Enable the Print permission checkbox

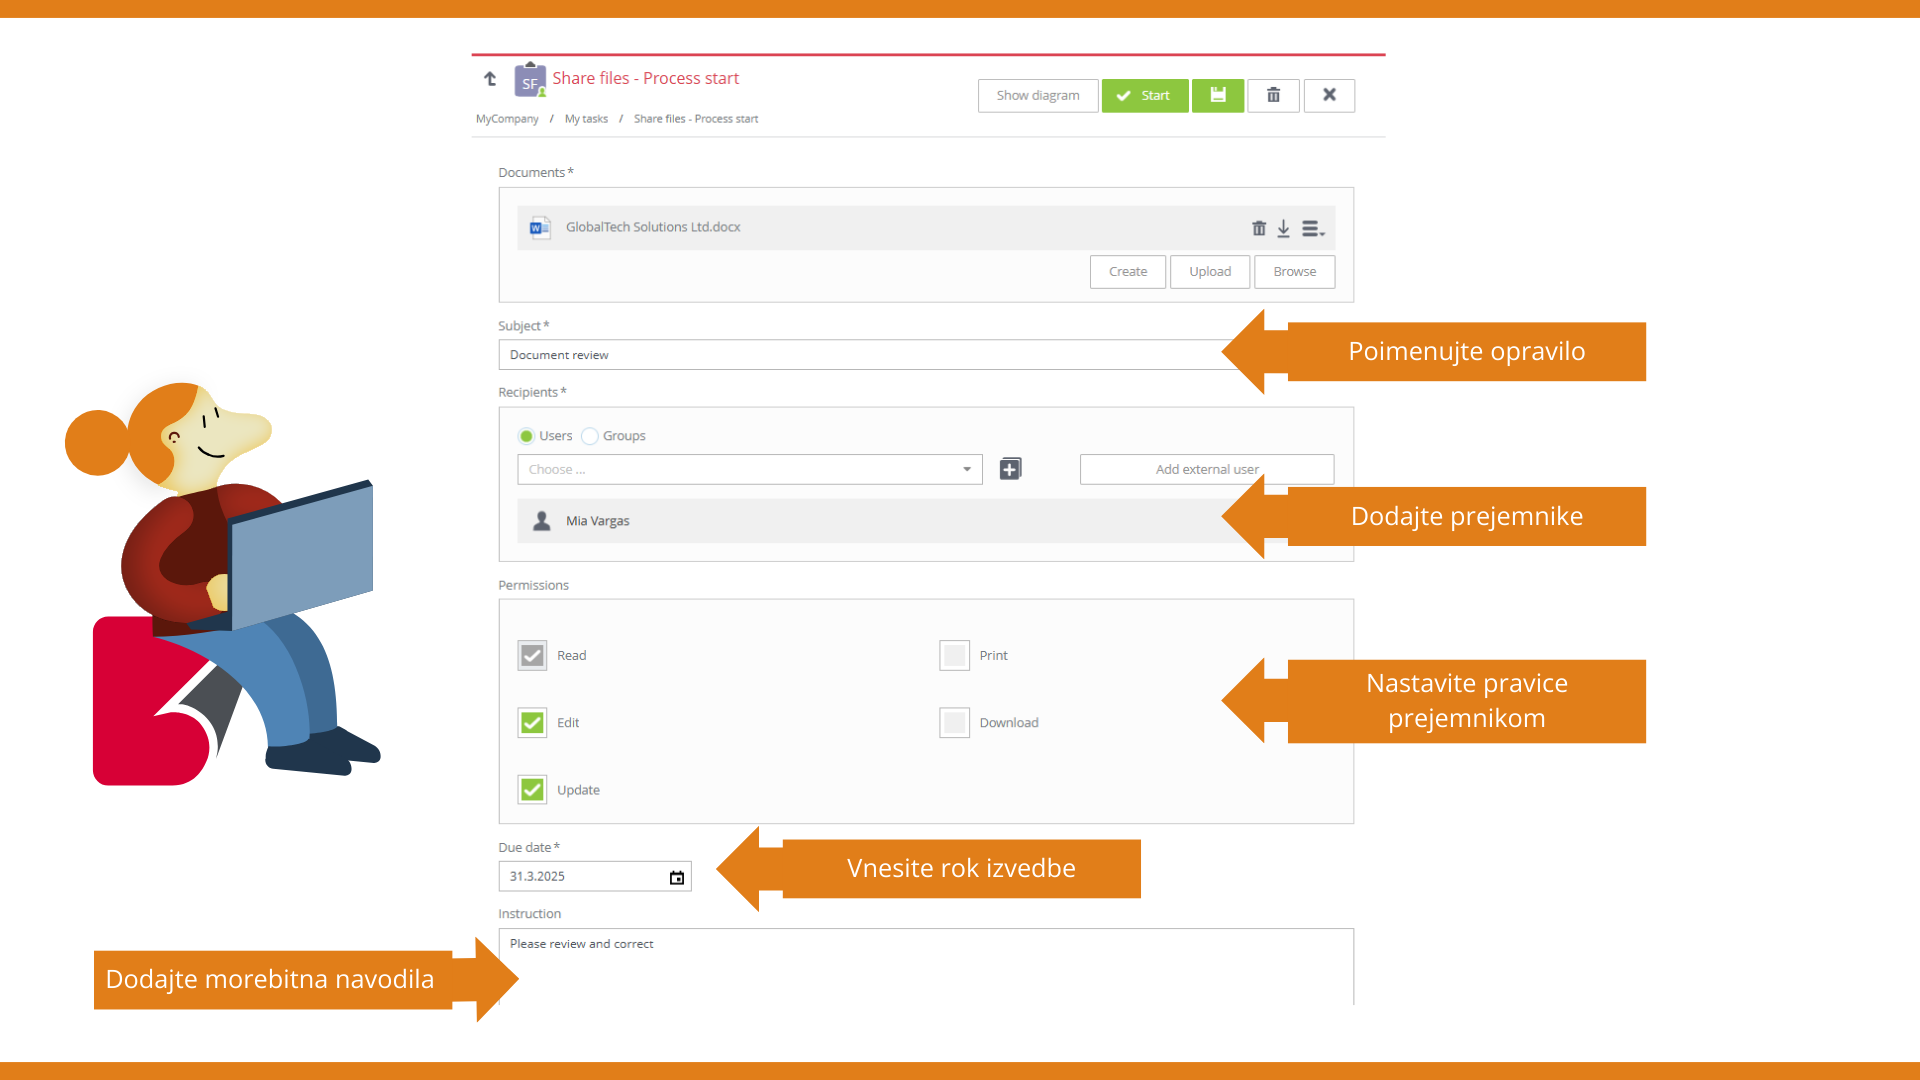(954, 655)
